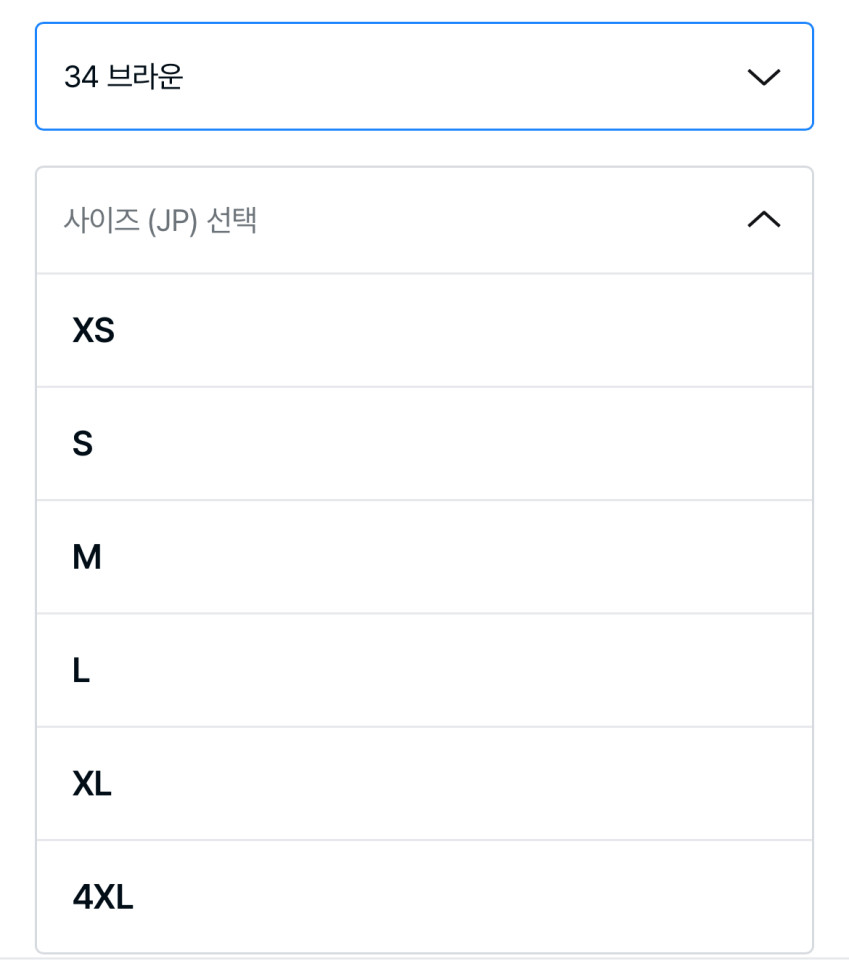Select the L size option

[424, 670]
